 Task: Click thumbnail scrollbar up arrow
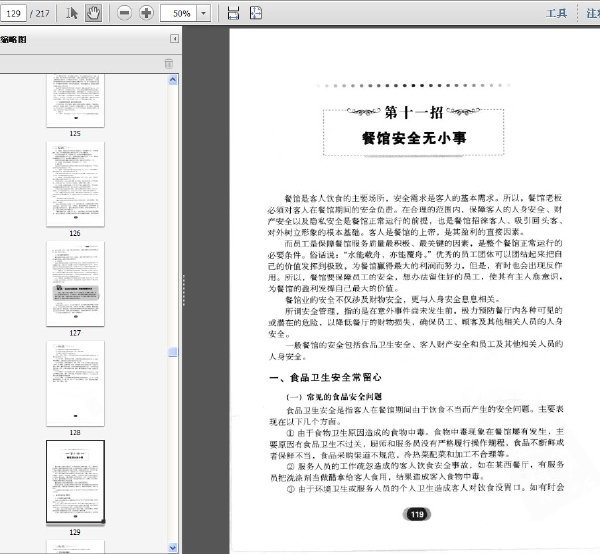coord(173,80)
